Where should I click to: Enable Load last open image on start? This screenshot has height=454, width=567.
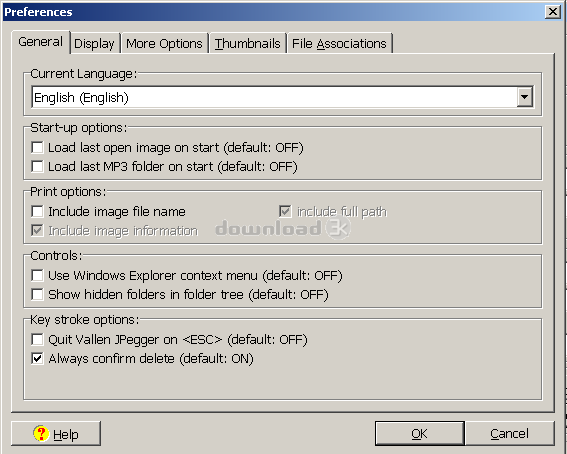click(x=37, y=147)
